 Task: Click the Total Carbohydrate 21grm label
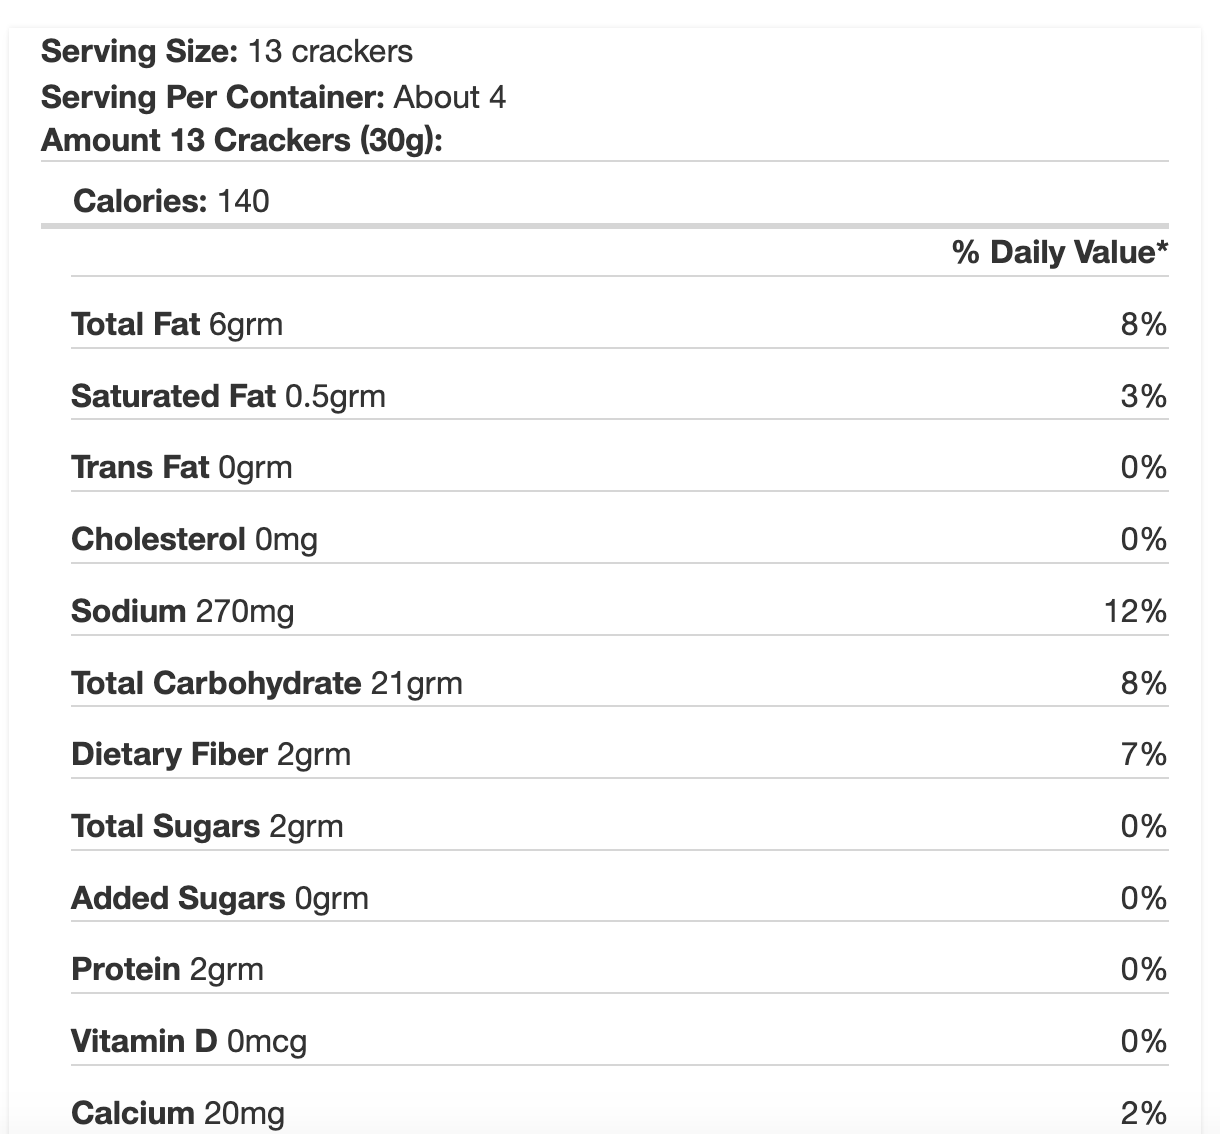[x=267, y=683]
